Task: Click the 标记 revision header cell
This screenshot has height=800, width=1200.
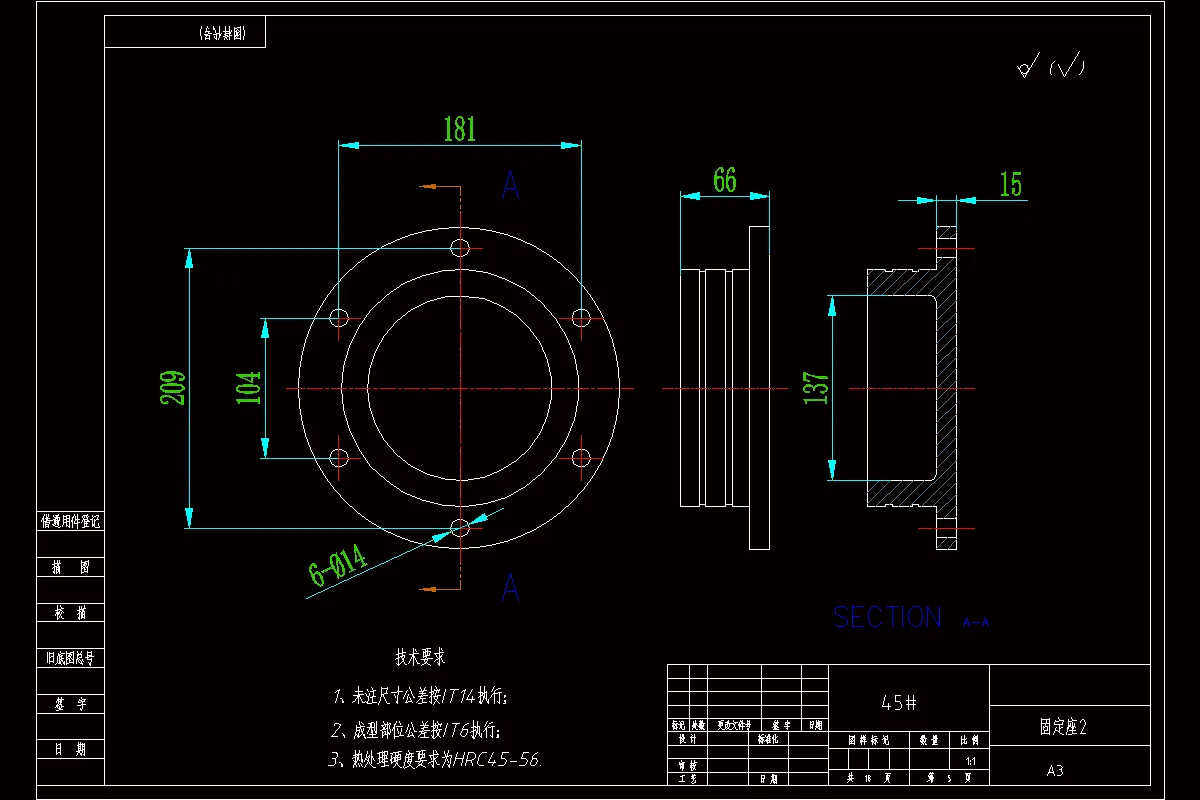Action: tap(678, 725)
